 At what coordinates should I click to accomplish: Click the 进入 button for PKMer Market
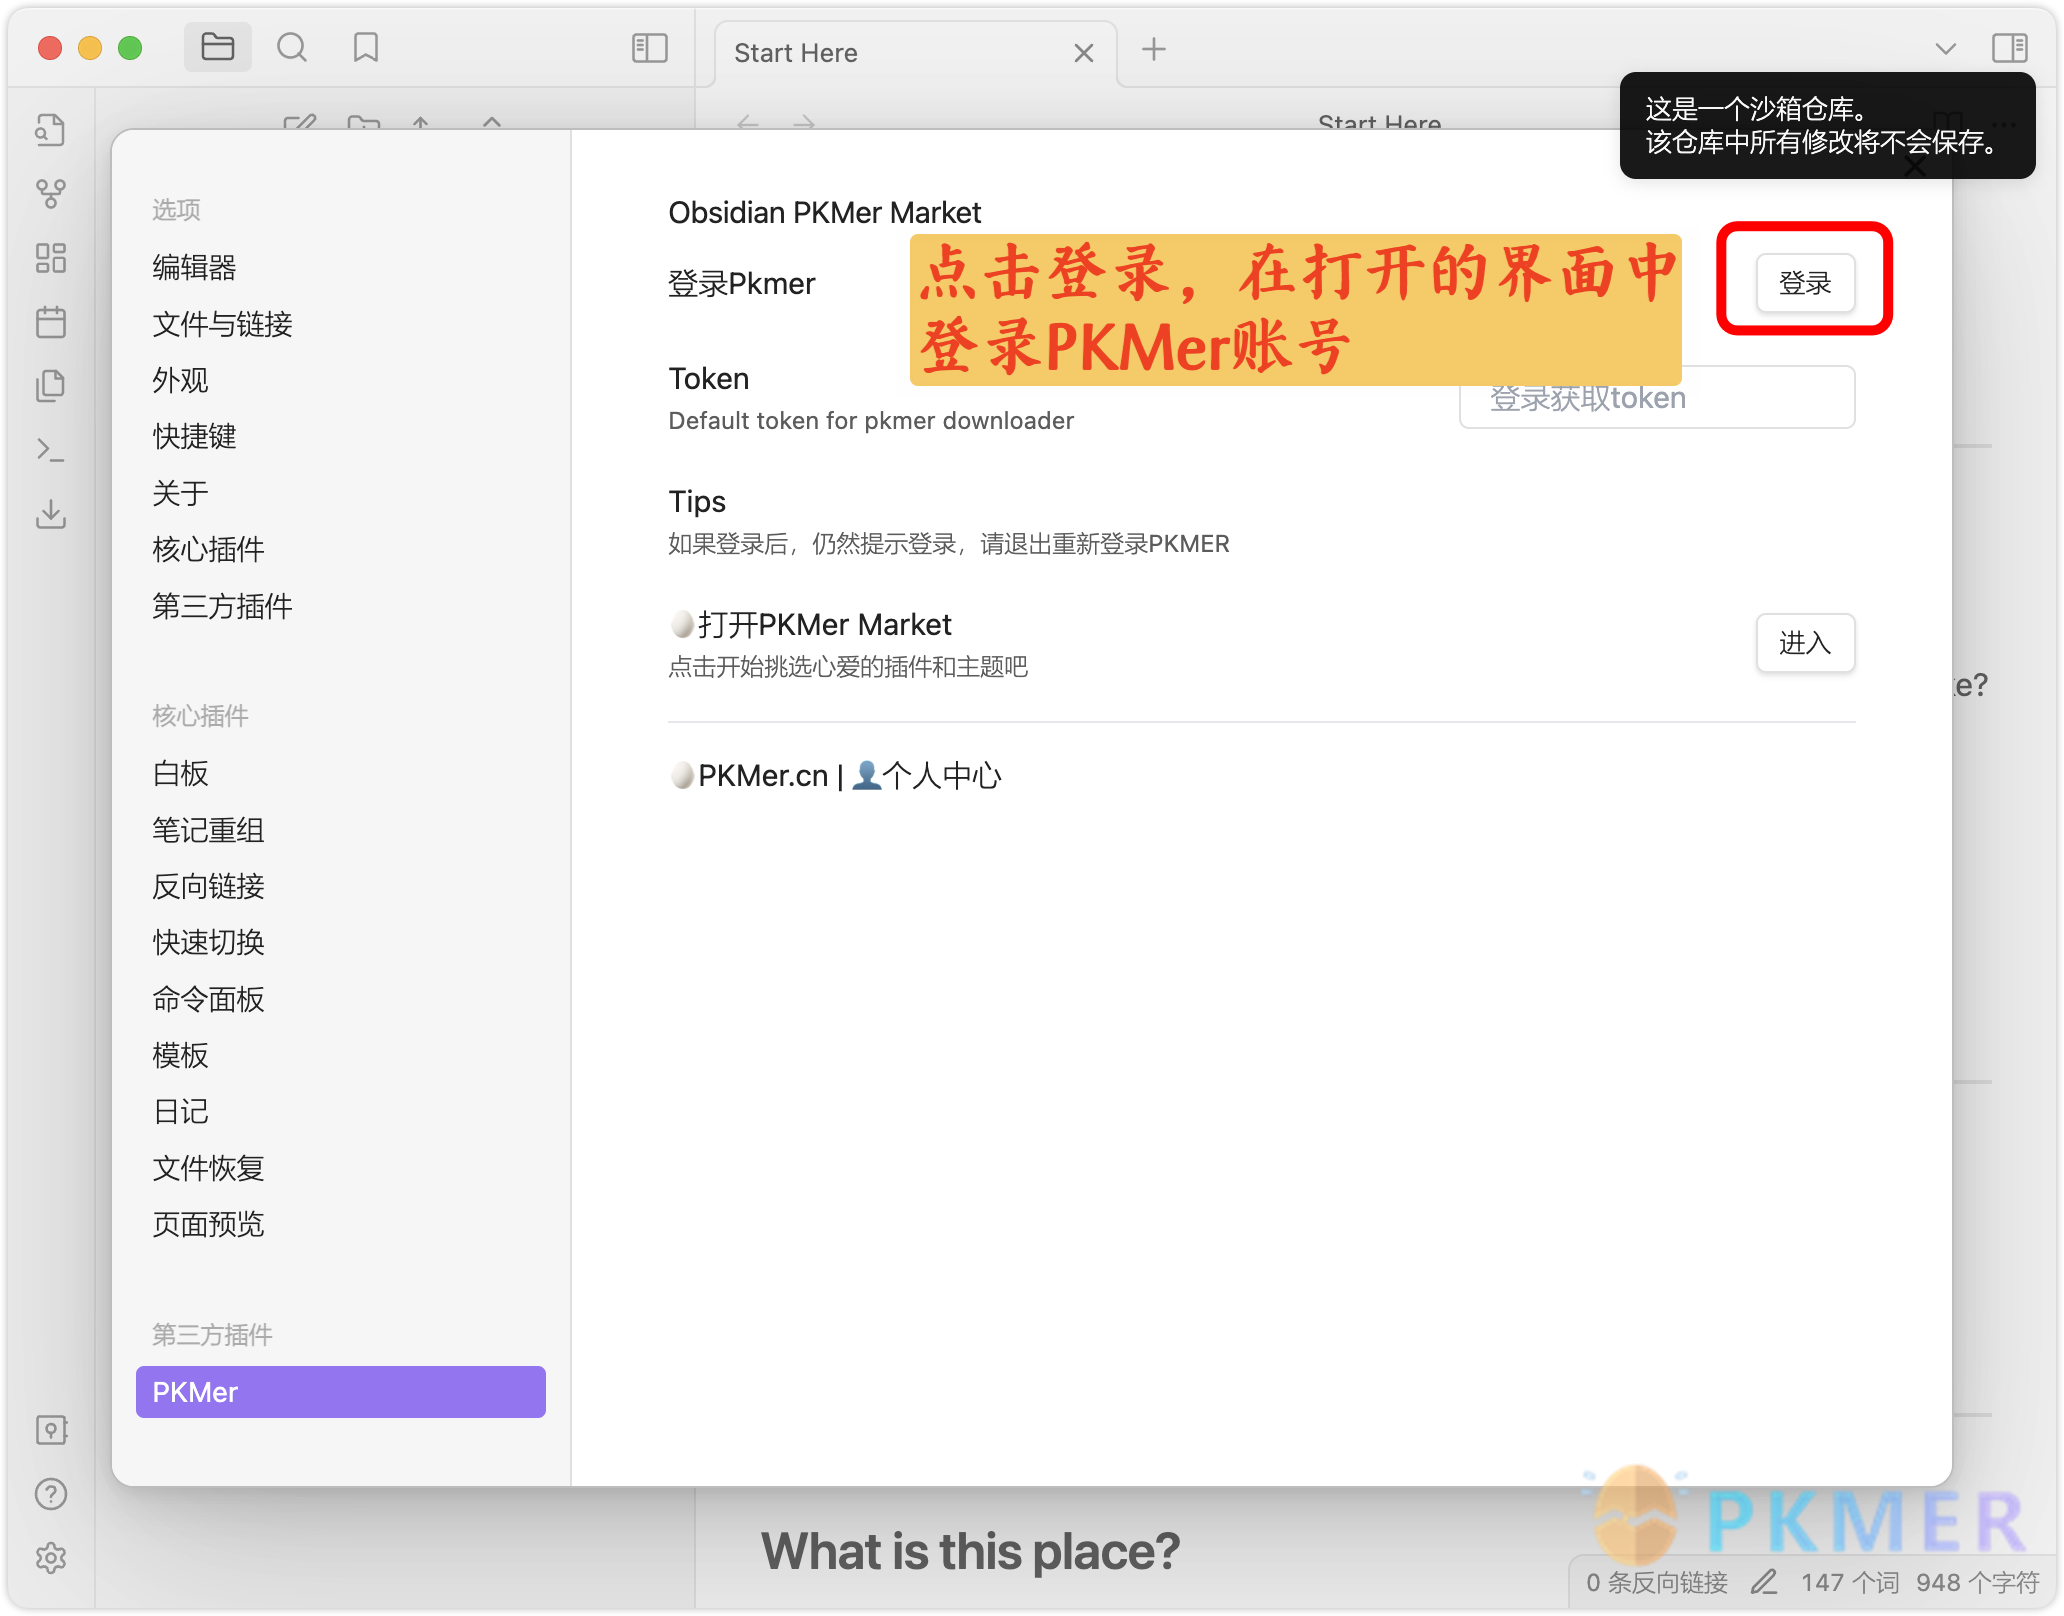(x=1805, y=643)
